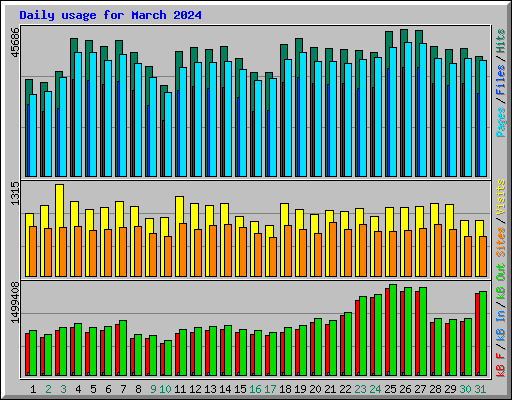The width and height of the screenshot is (512, 400).
Task: Click day label 13 on the axis
Action: (x=210, y=389)
